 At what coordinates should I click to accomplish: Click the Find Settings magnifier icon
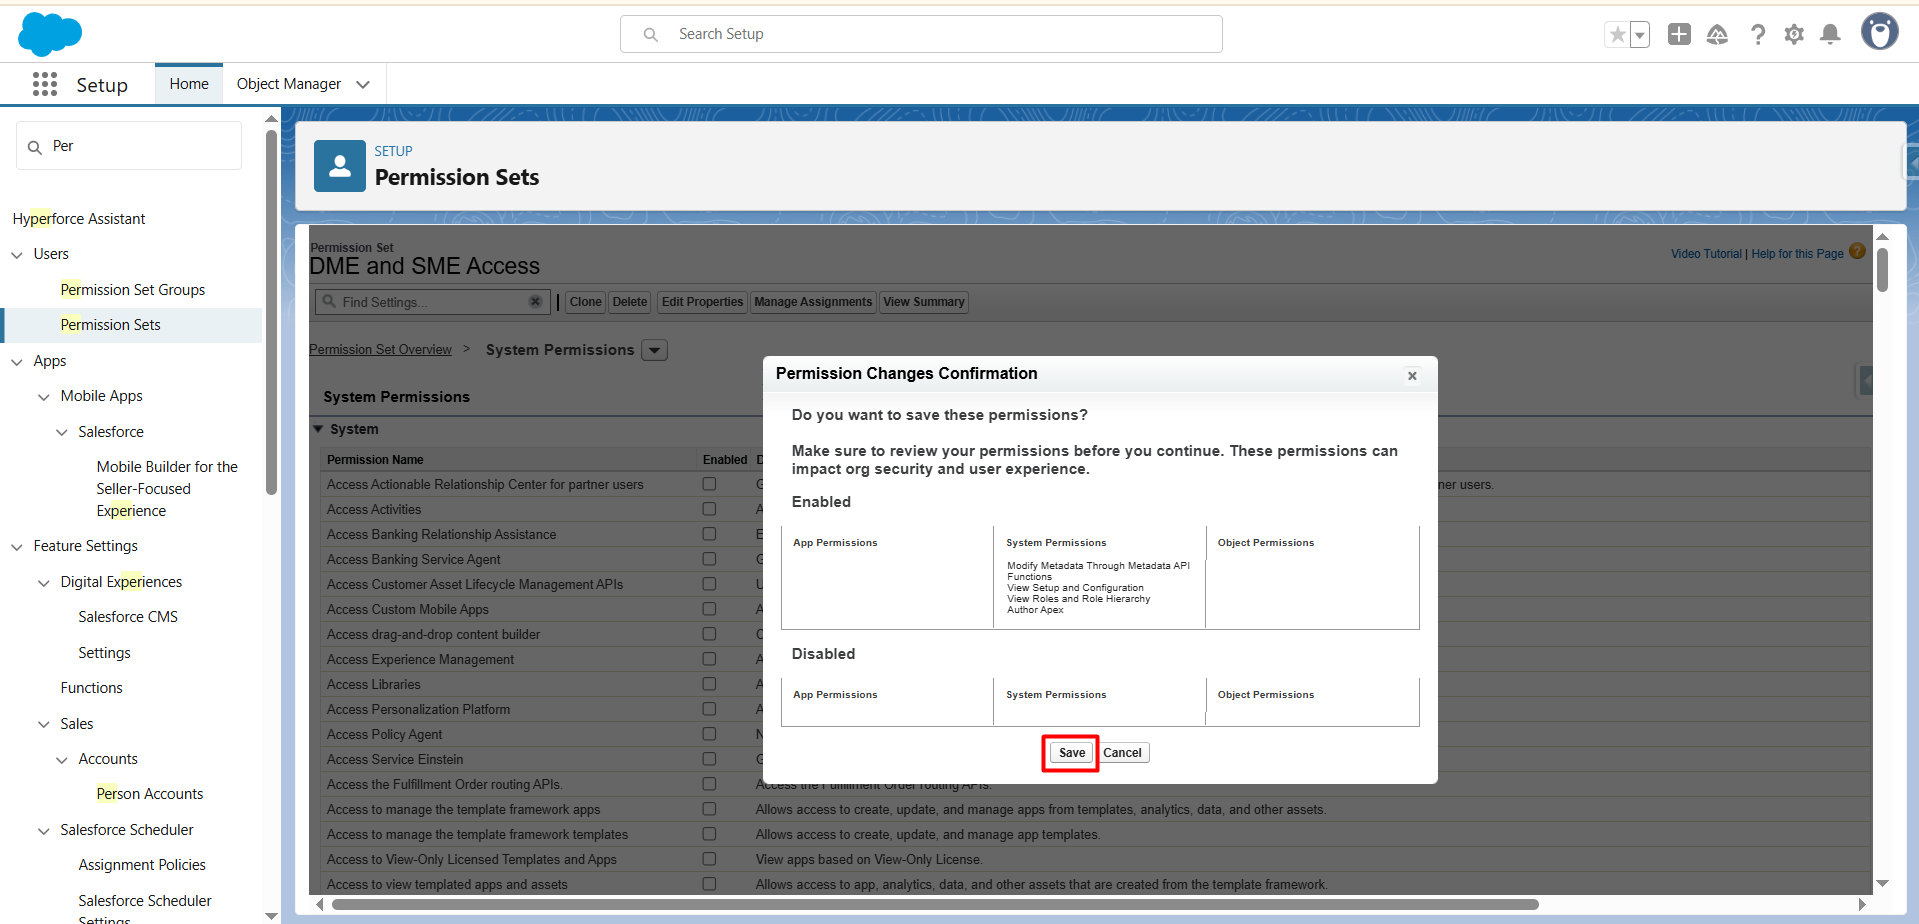pyautogui.click(x=329, y=301)
